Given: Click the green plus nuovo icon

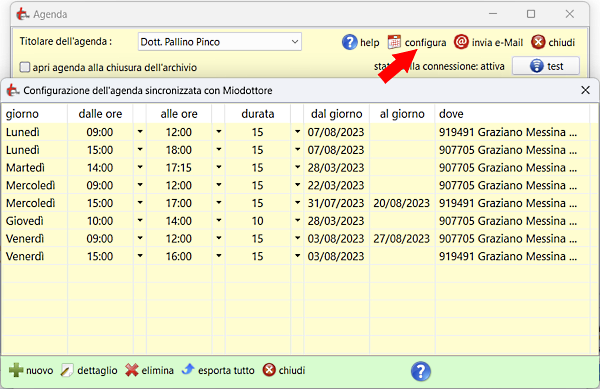Looking at the screenshot, I should 16,370.
